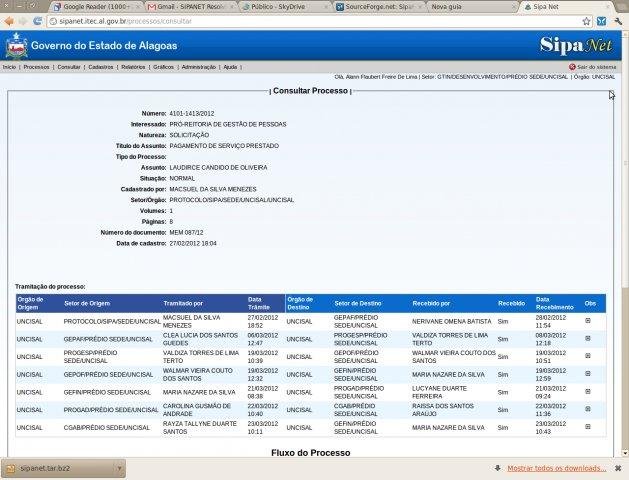Click process number 4101-1413/2012
Image resolution: width=629 pixels, height=480 pixels.
(192, 113)
